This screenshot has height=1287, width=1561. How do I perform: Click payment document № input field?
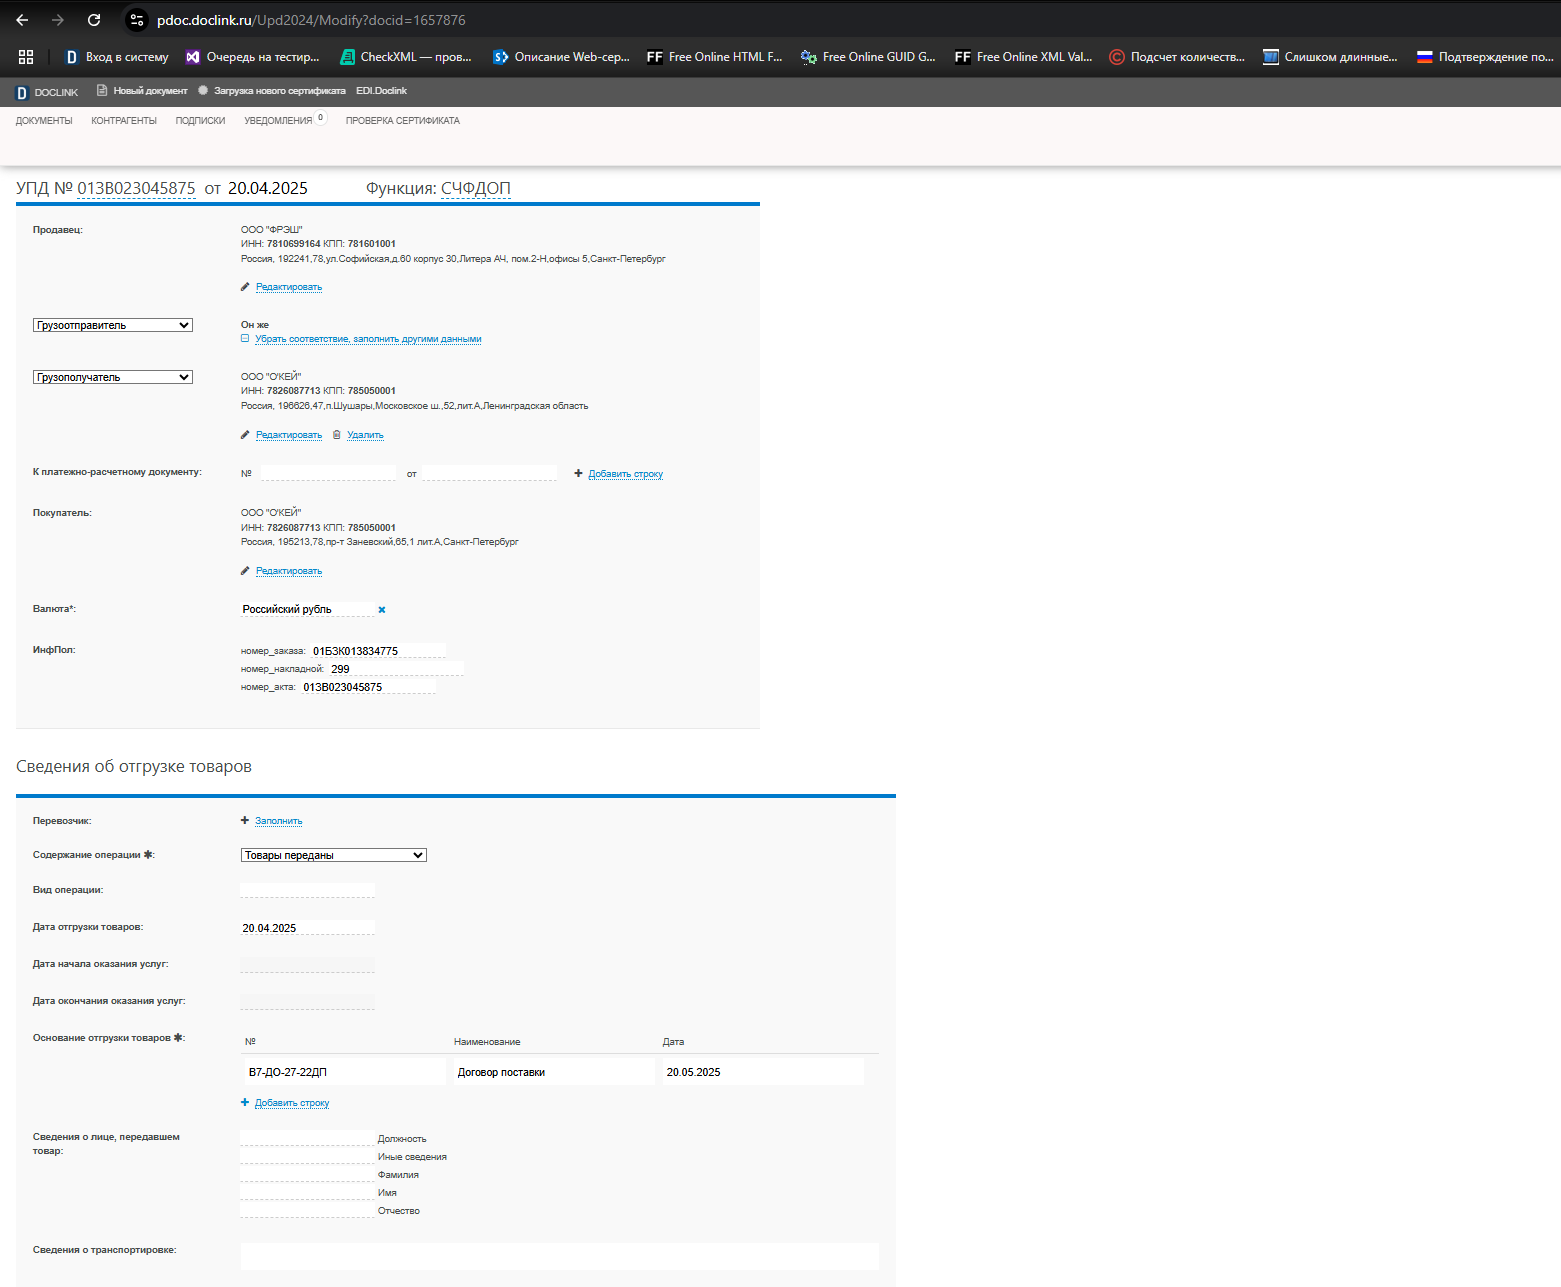point(328,473)
